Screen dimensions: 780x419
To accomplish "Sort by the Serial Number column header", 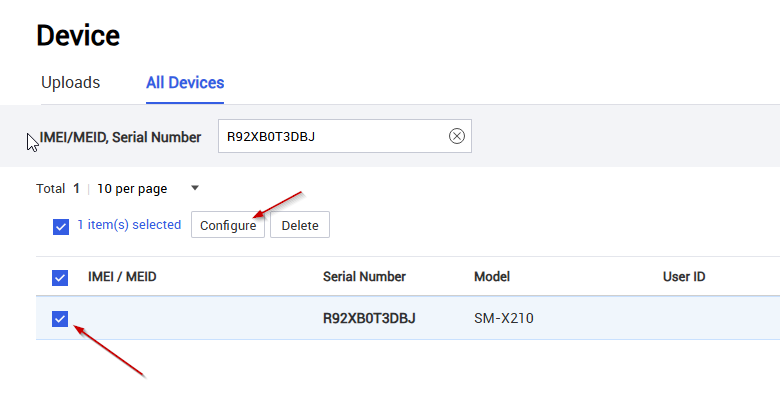I will [364, 277].
